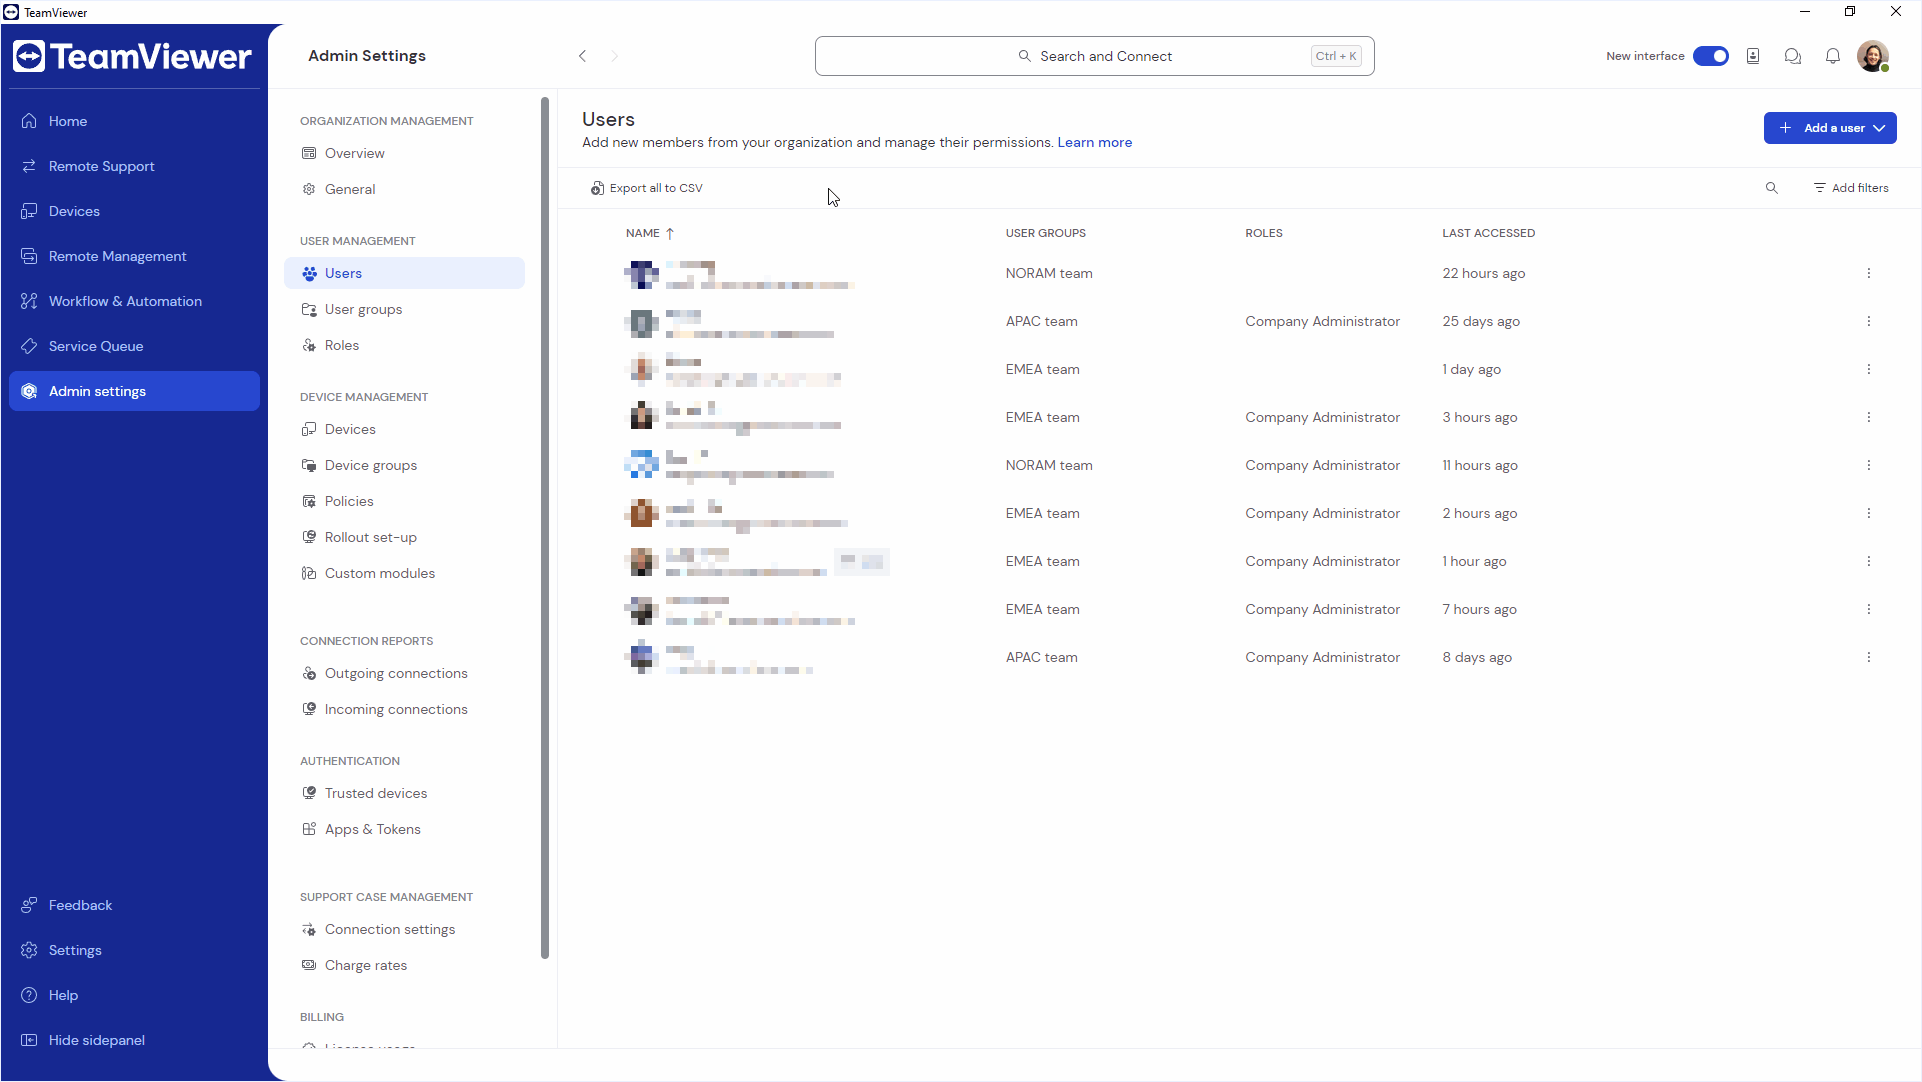The width and height of the screenshot is (1922, 1082).
Task: Select Admin settings in sidebar
Action: tap(134, 391)
